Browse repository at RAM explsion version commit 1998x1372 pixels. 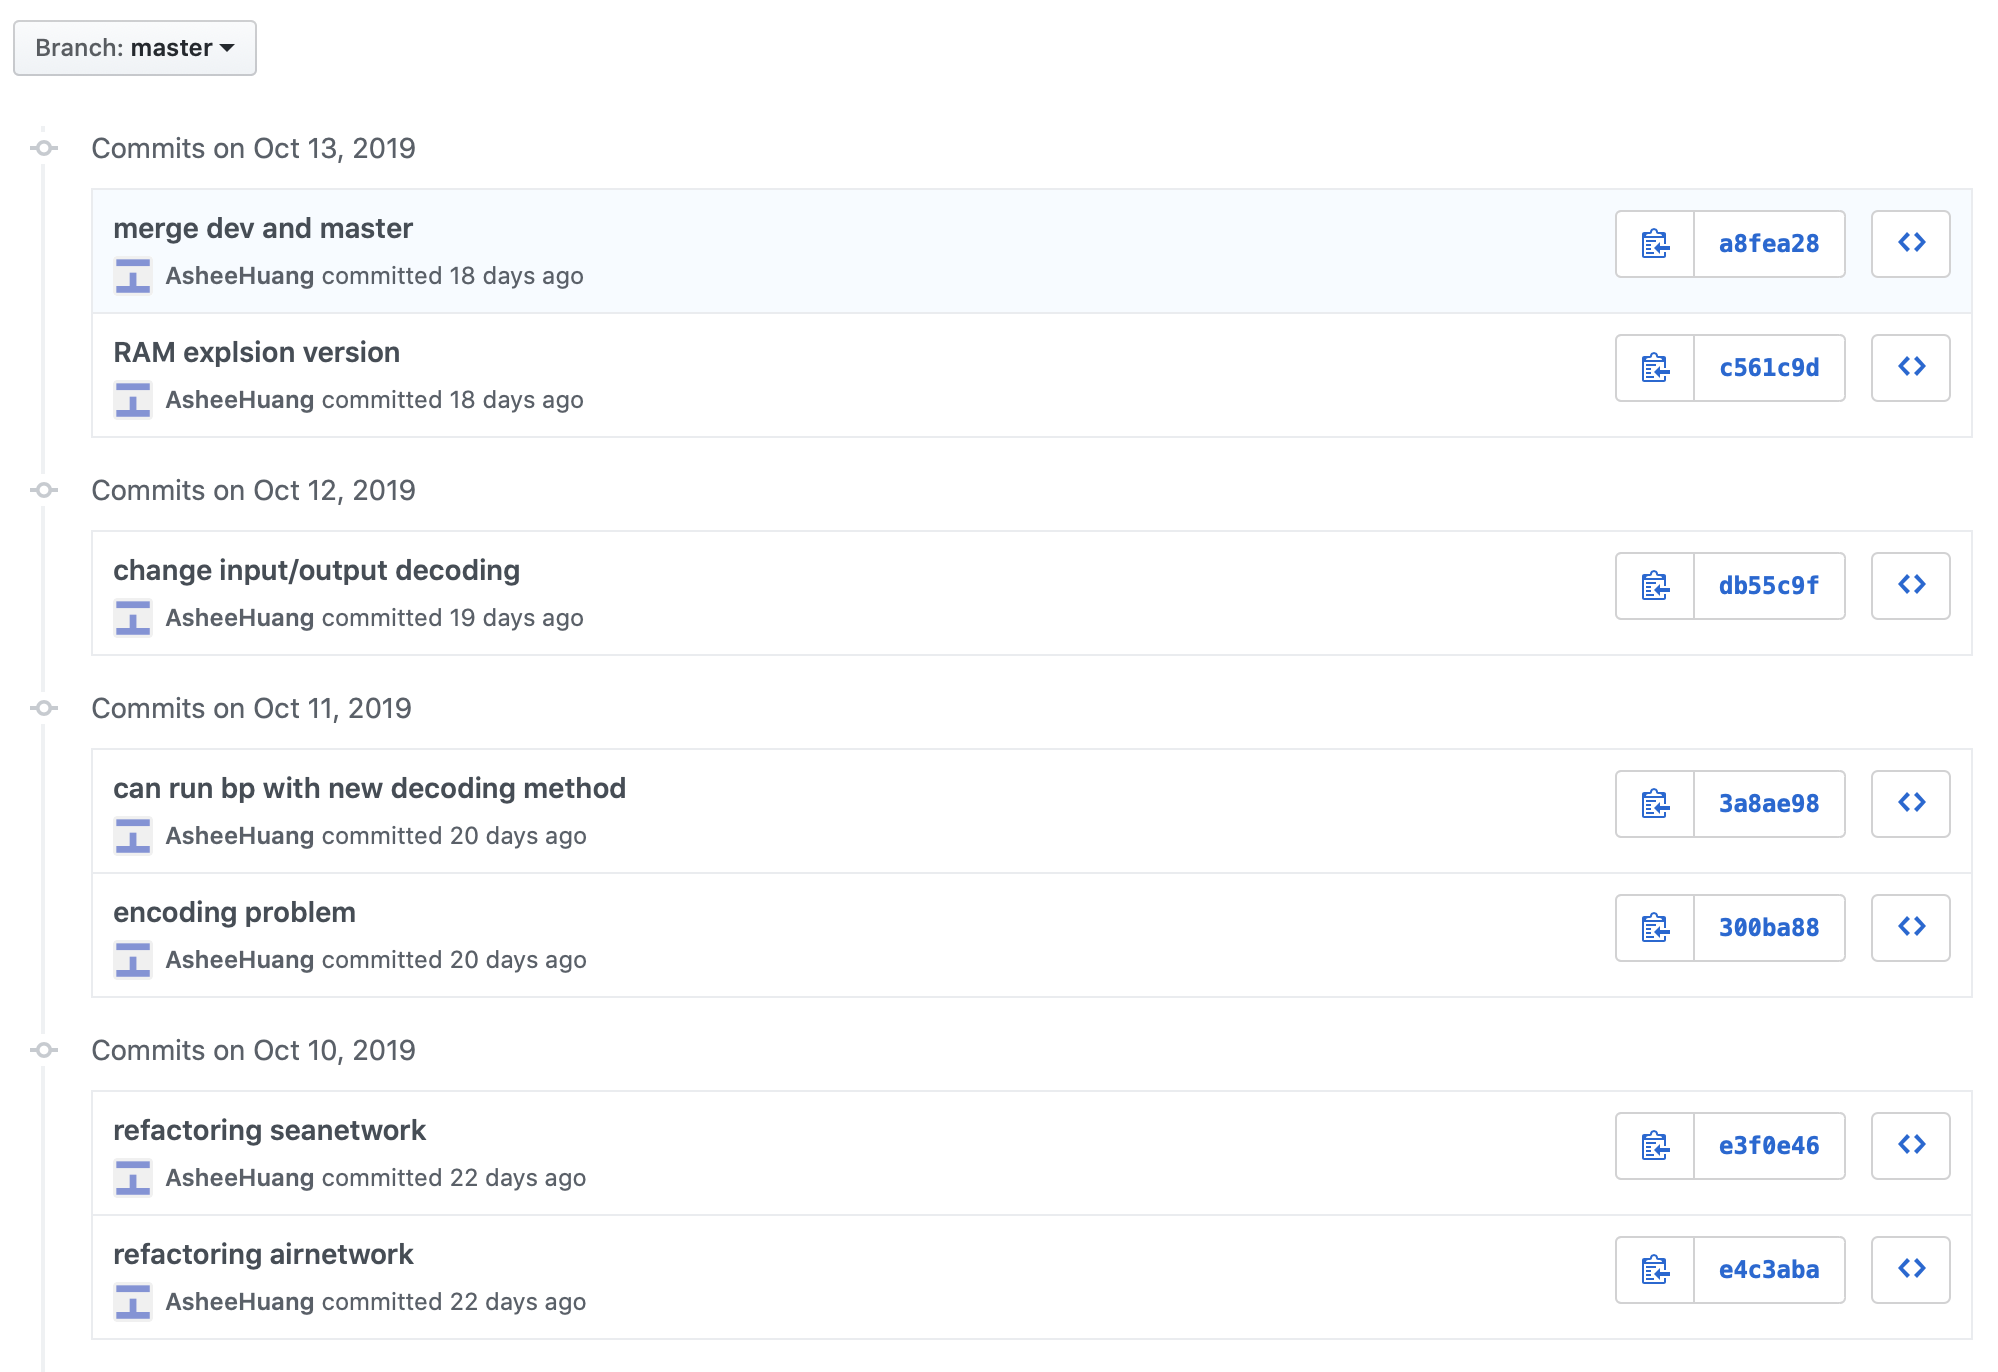1911,368
